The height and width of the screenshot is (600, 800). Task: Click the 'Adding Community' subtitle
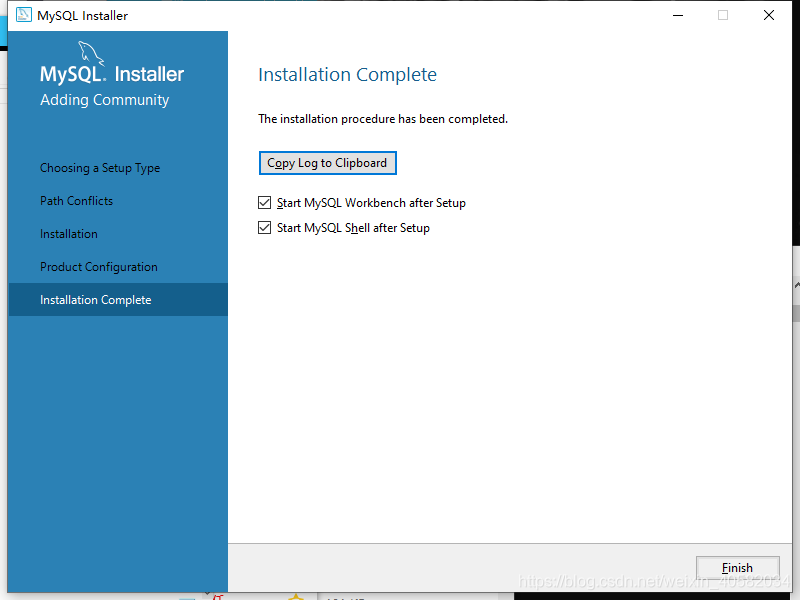105,99
